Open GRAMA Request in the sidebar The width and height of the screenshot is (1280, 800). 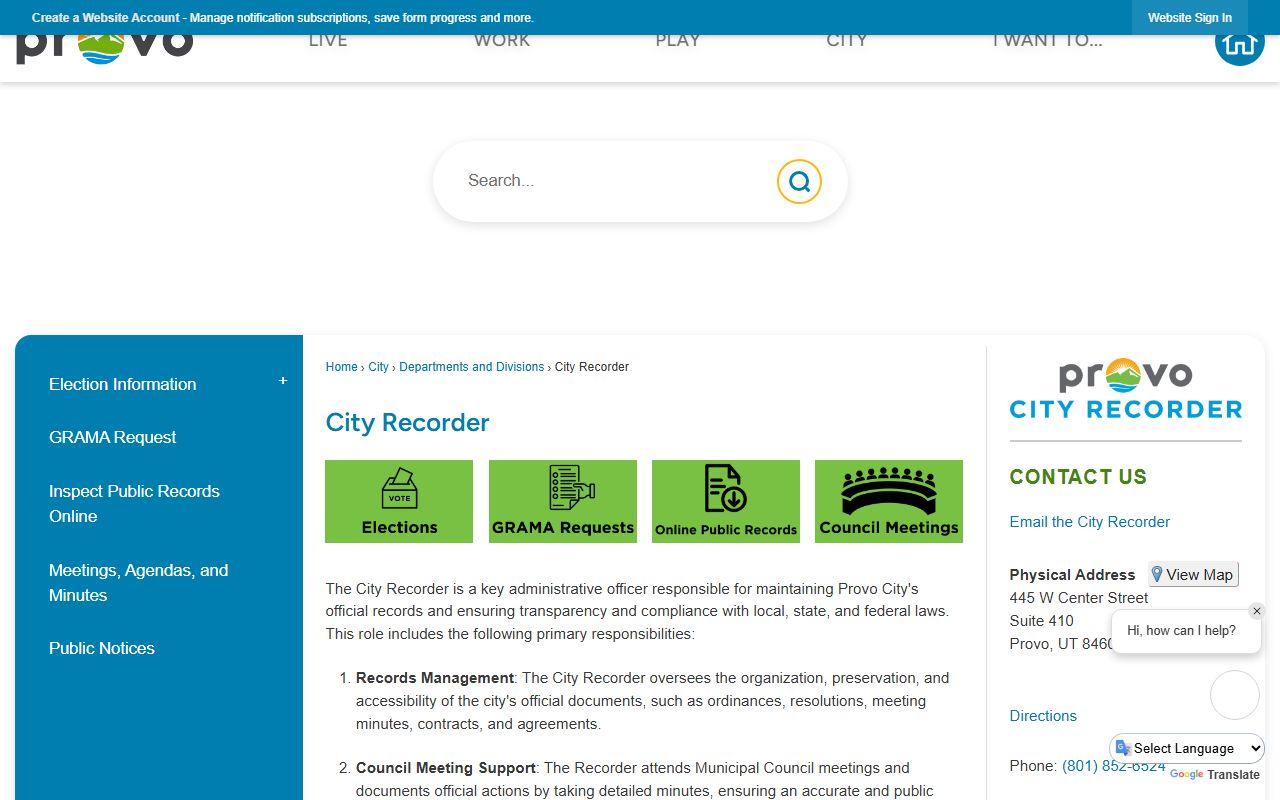coord(112,437)
